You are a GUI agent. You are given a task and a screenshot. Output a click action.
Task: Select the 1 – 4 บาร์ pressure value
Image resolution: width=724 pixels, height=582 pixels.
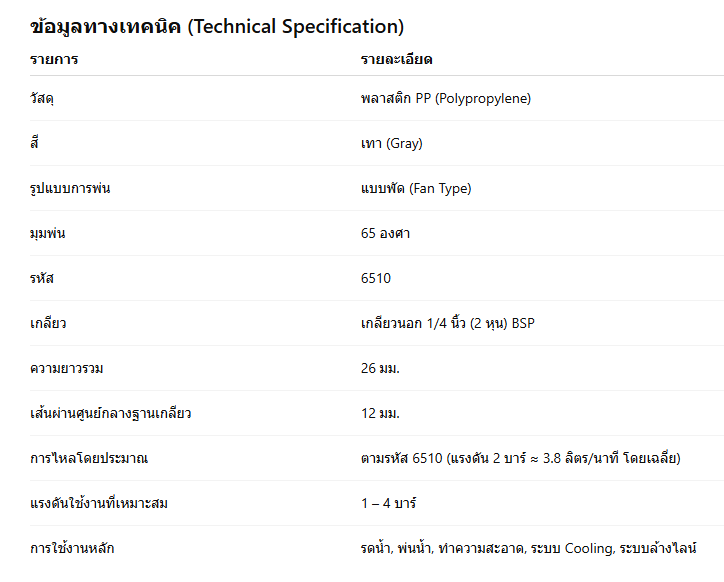(389, 503)
